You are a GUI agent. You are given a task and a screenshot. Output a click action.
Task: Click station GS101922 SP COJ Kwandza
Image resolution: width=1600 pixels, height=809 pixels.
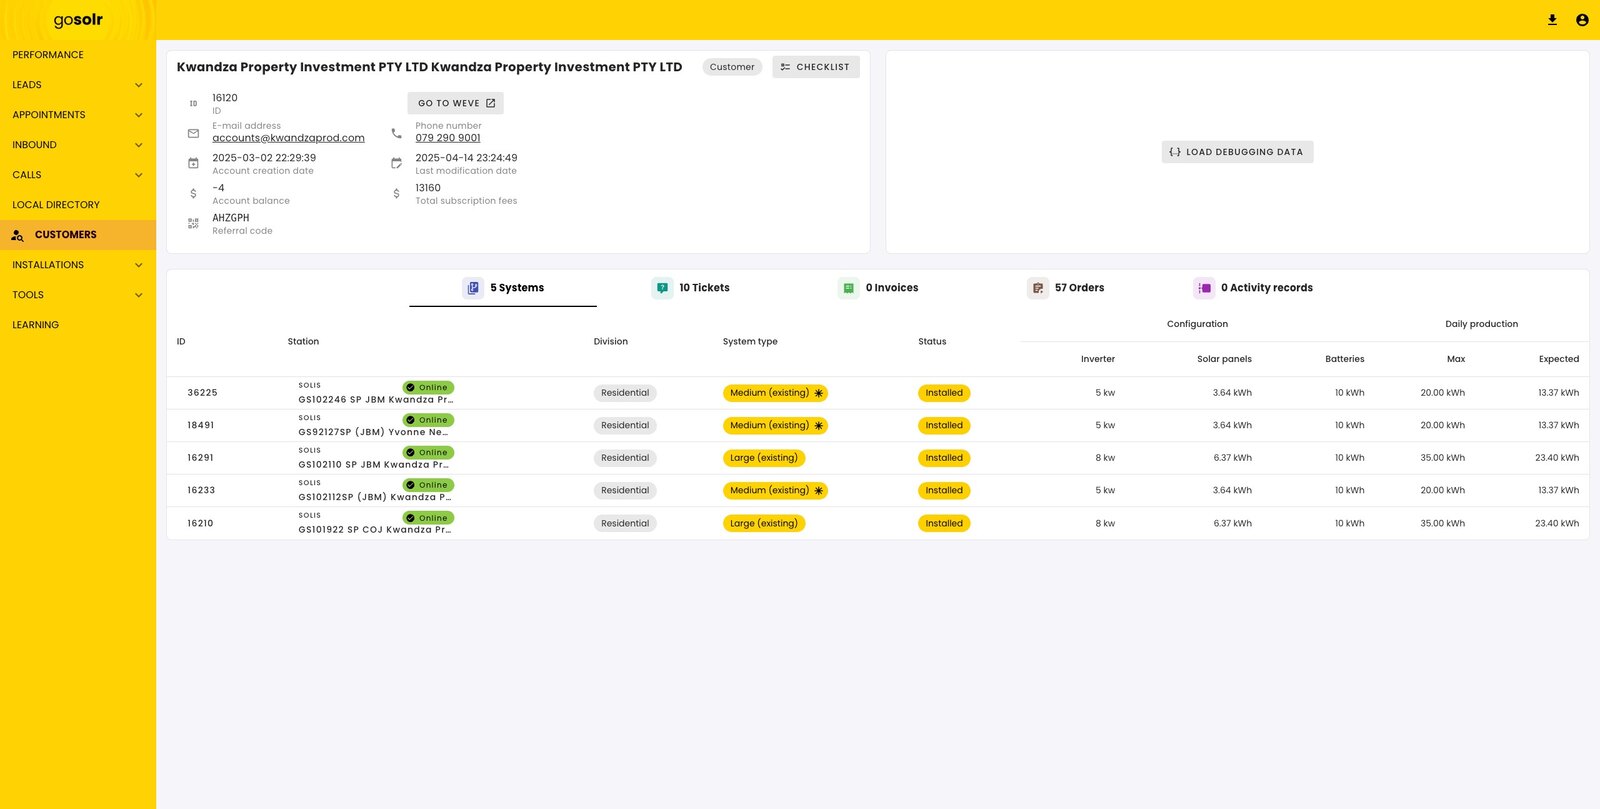(x=375, y=530)
